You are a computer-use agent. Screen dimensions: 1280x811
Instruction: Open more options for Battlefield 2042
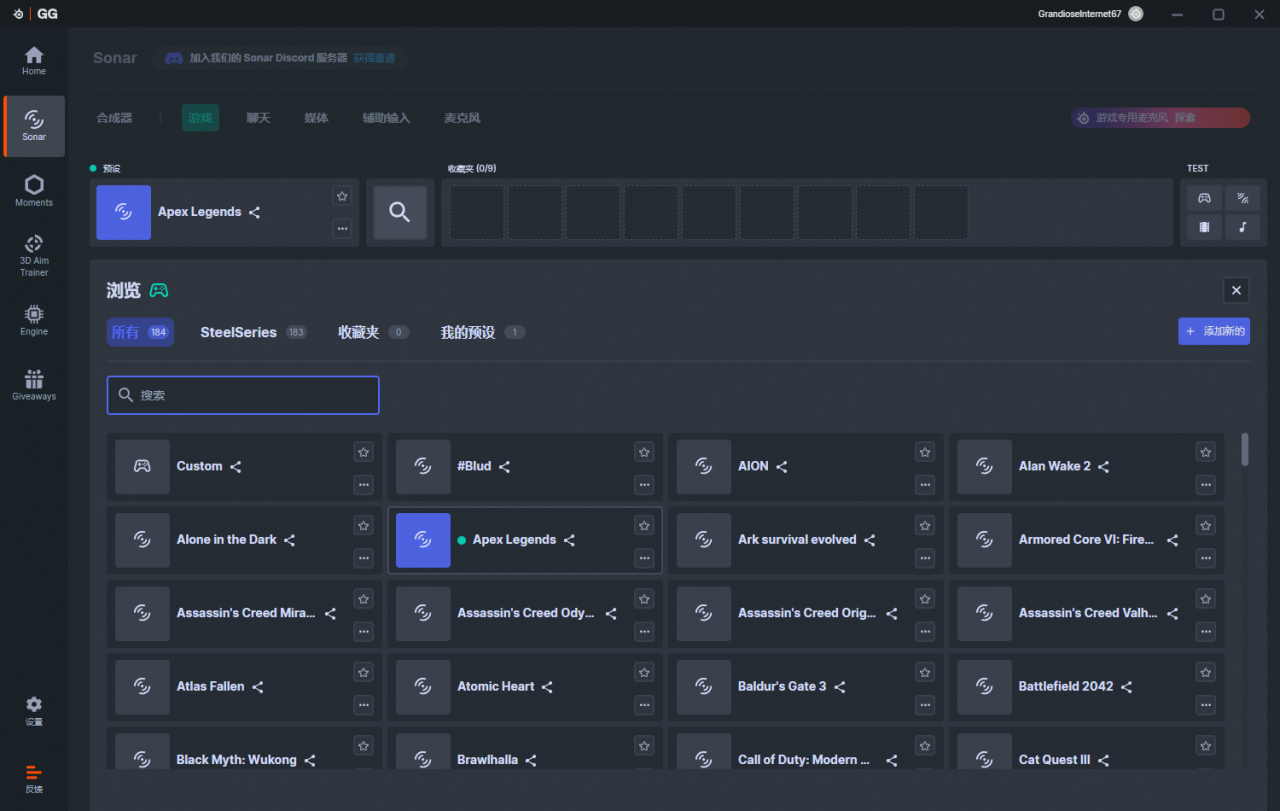tap(1206, 704)
